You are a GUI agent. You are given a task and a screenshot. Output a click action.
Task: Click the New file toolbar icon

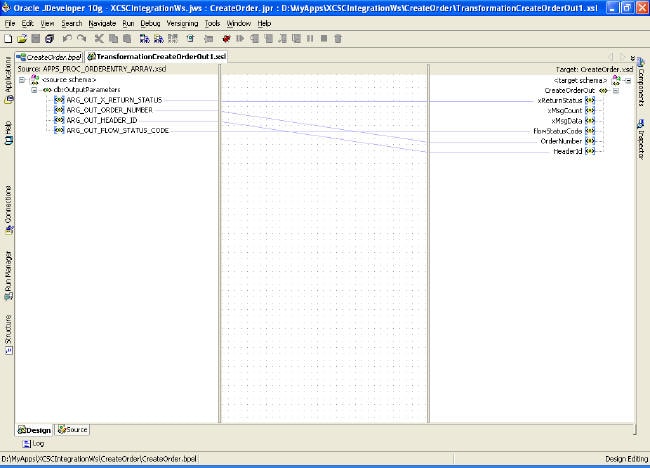(8, 38)
